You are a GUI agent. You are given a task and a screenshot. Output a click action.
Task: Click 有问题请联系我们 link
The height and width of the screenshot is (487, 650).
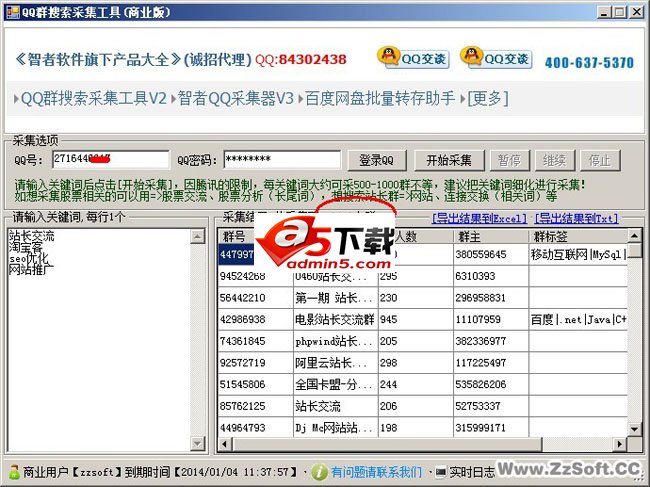click(376, 472)
